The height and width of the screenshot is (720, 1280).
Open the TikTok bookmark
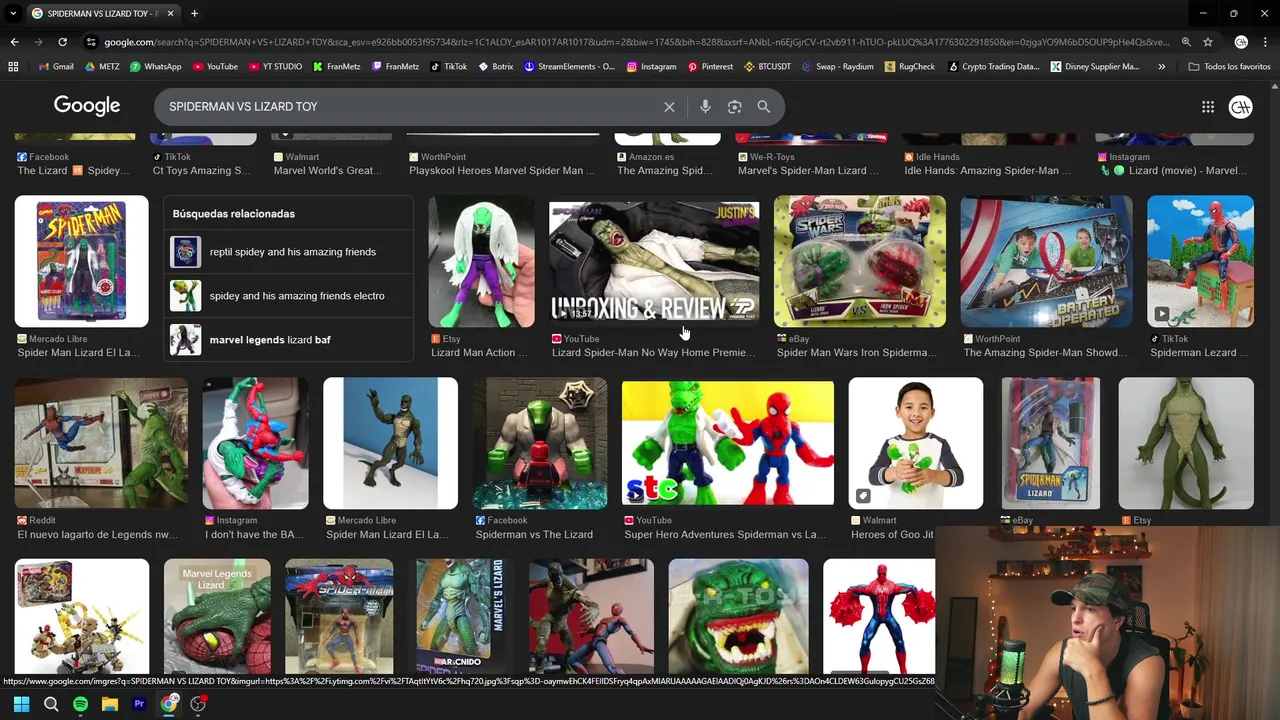449,67
